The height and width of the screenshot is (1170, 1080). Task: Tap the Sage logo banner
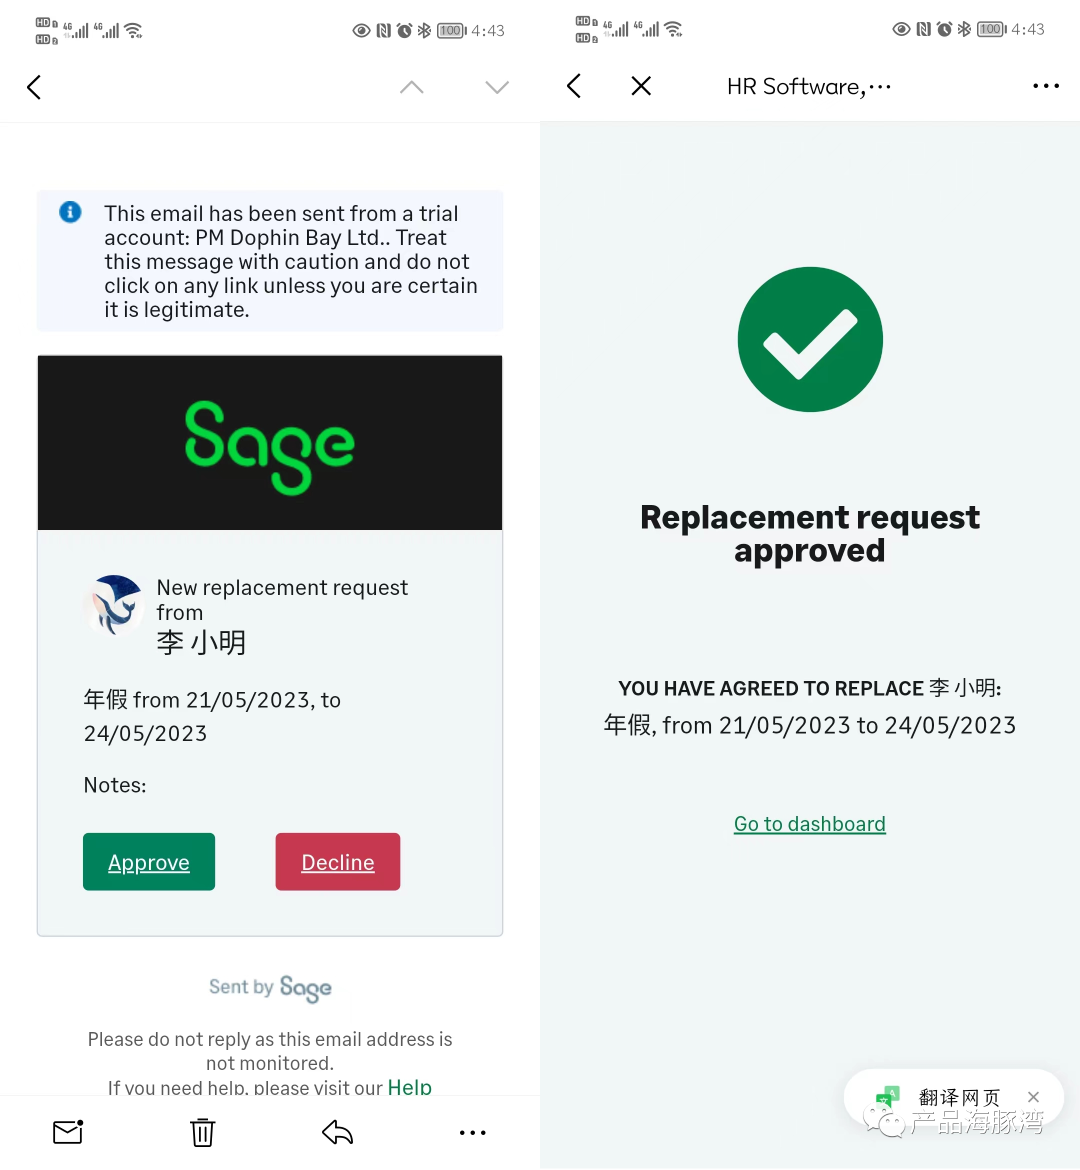pos(270,443)
